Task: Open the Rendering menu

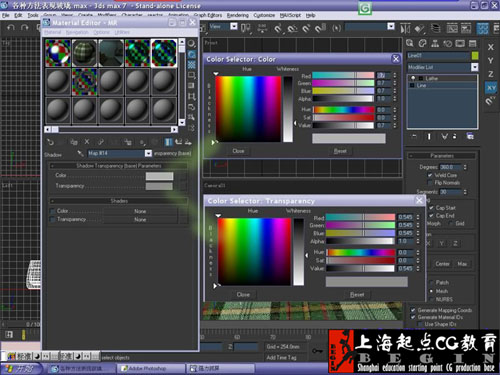Action: [238, 15]
